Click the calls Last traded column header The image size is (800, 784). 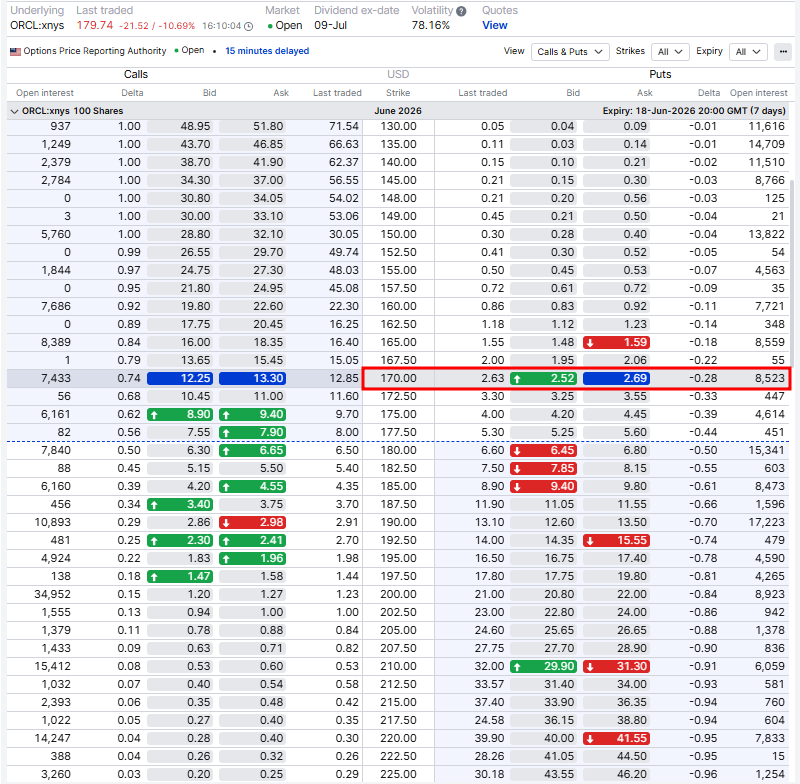coord(337,93)
